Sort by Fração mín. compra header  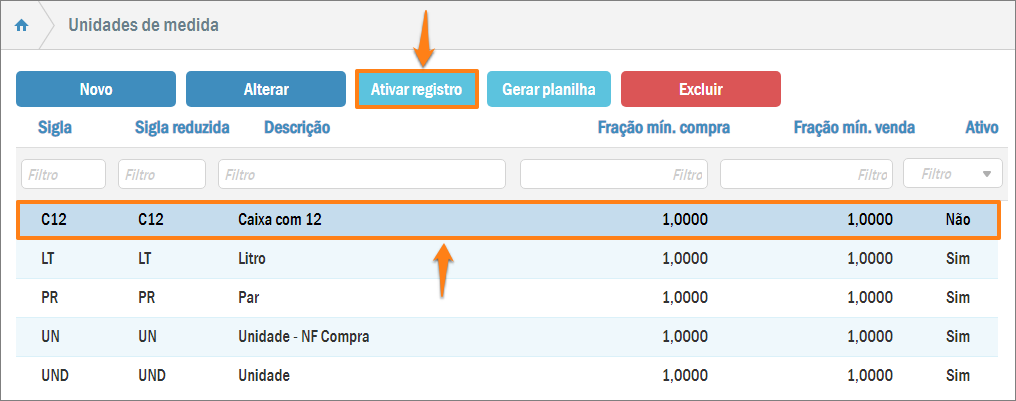[x=663, y=127]
